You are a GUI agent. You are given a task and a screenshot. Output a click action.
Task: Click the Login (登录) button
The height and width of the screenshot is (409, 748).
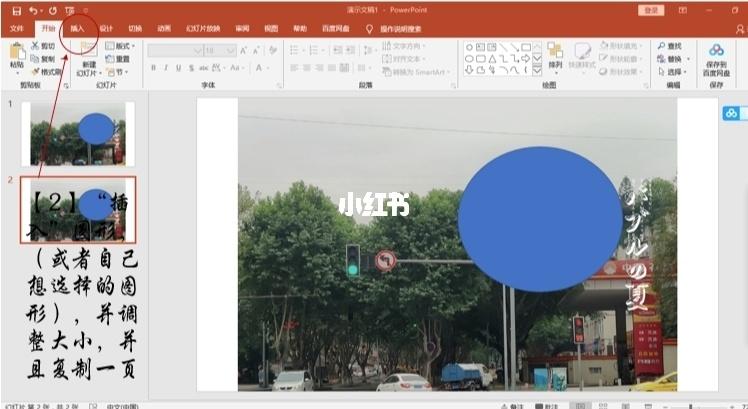[x=651, y=9]
